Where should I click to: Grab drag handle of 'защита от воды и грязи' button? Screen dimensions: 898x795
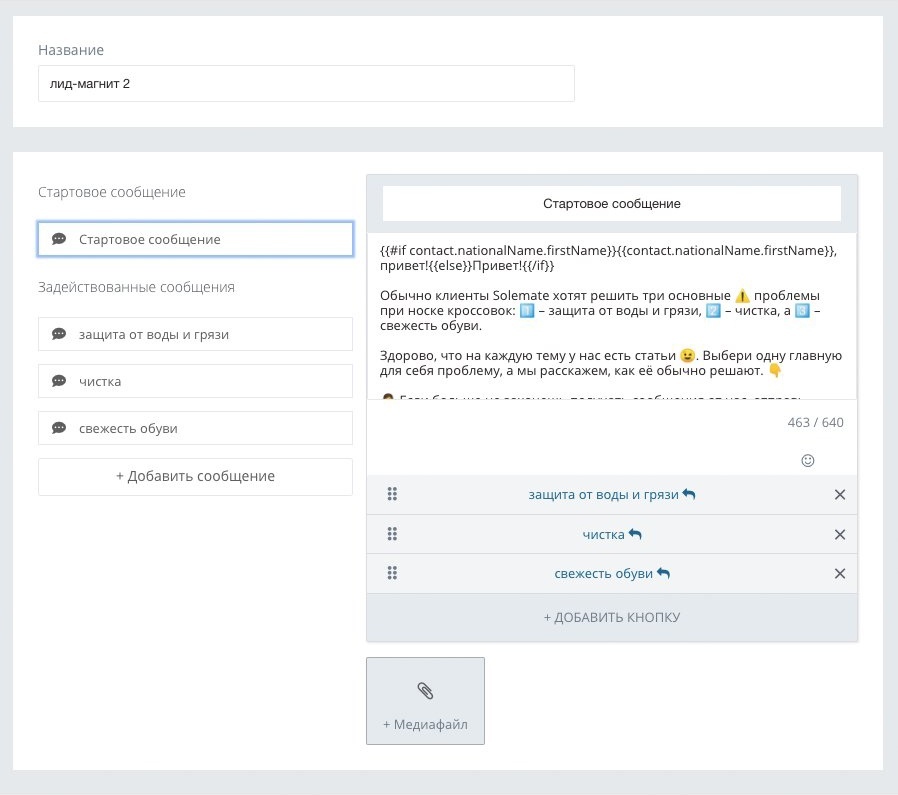coord(392,495)
